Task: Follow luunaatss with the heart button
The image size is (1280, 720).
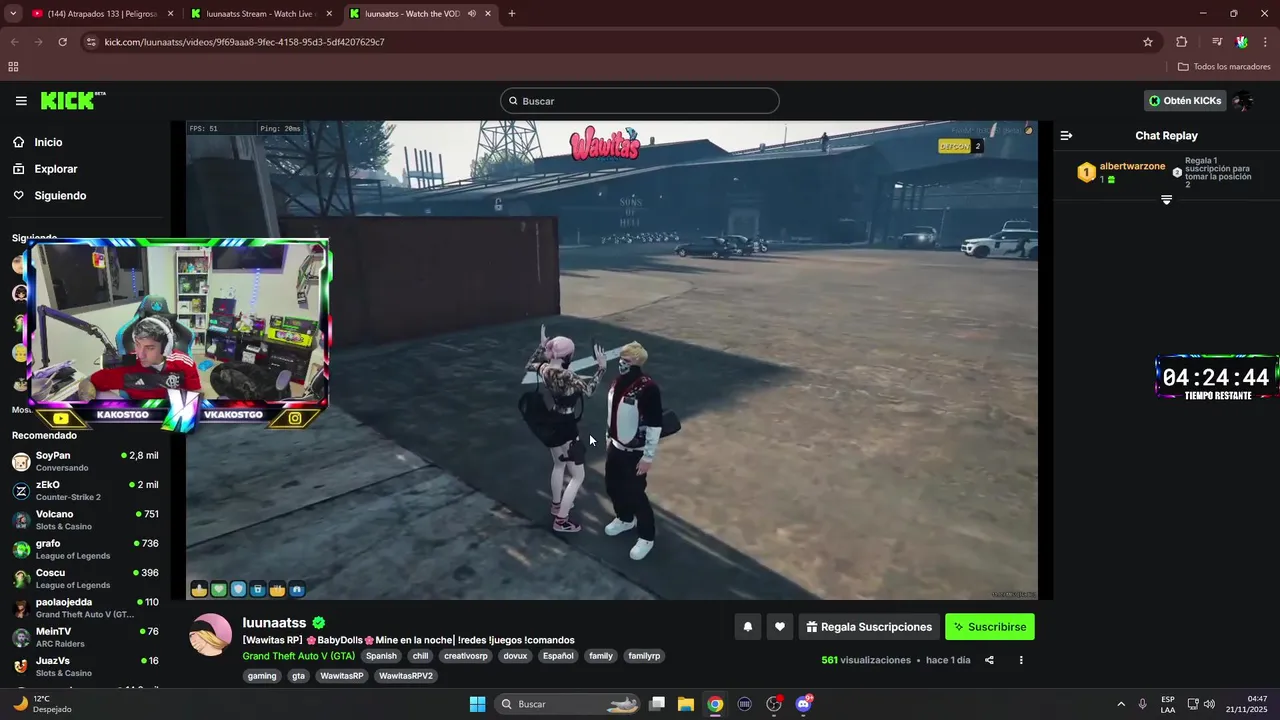Action: (x=780, y=627)
